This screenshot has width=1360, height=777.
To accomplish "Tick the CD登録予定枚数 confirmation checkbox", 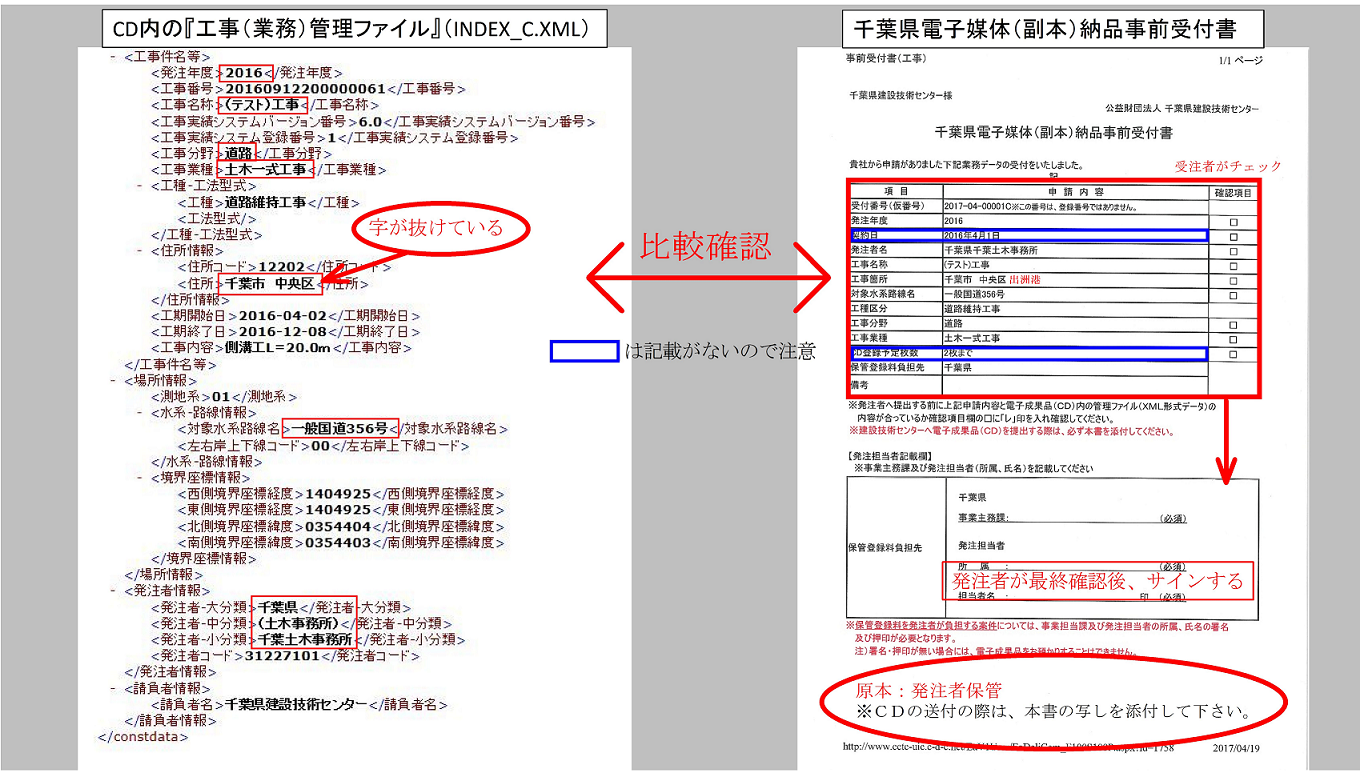I will [x=1234, y=354].
